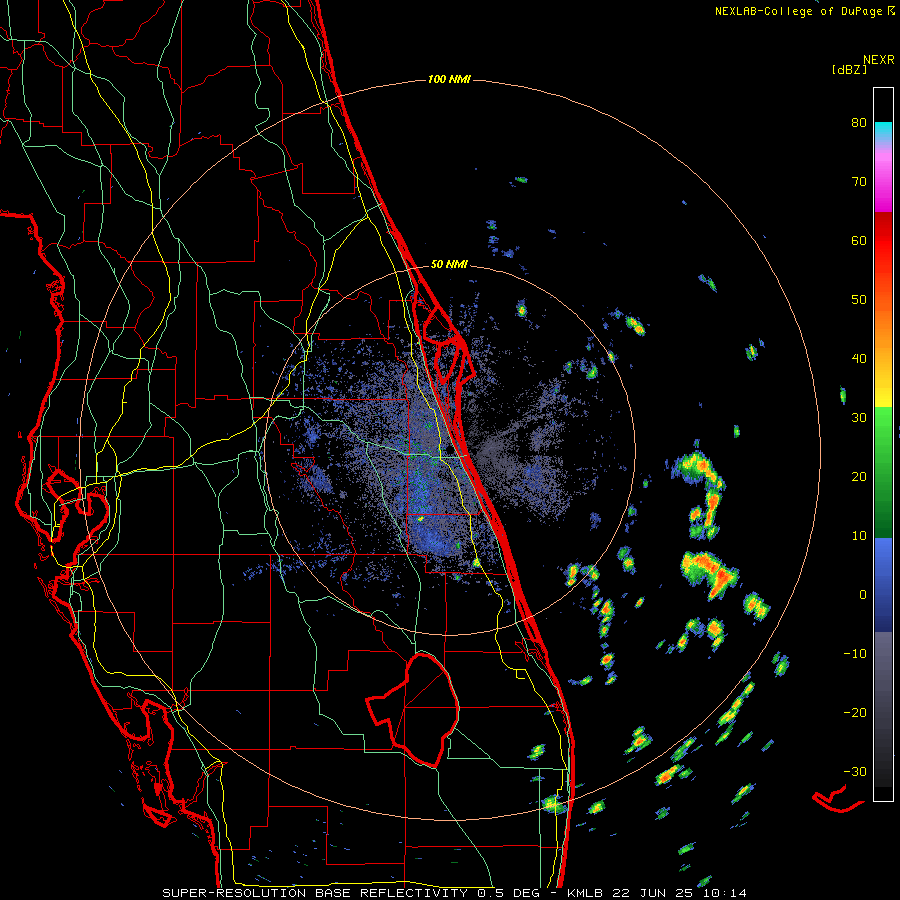
Task: Click the 20 value on dBZ scale
Action: pyautogui.click(x=859, y=477)
